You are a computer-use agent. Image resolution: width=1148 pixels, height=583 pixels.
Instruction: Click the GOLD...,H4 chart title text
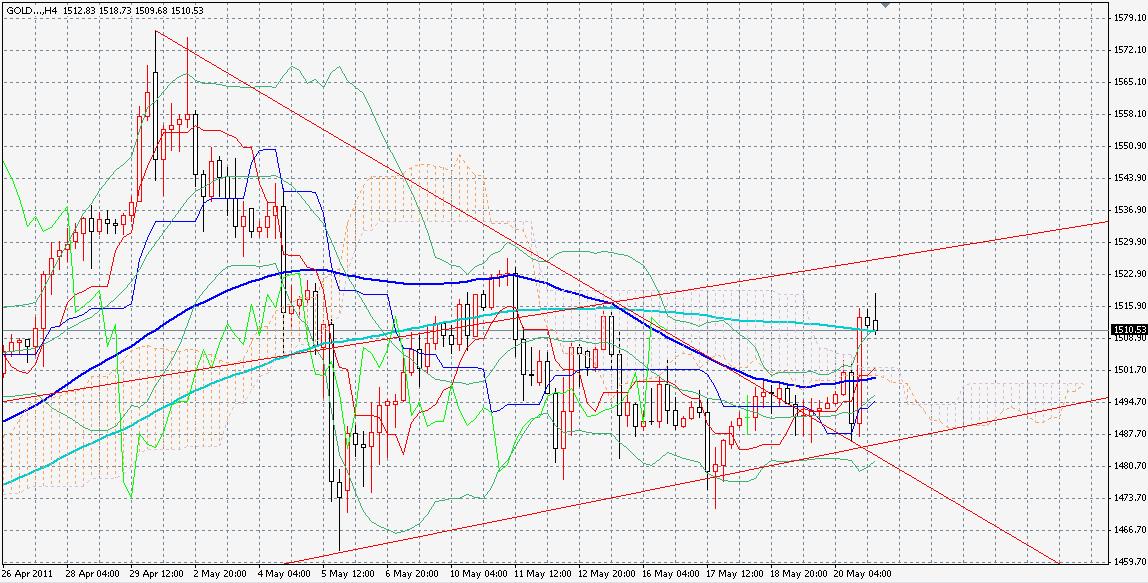pos(31,10)
